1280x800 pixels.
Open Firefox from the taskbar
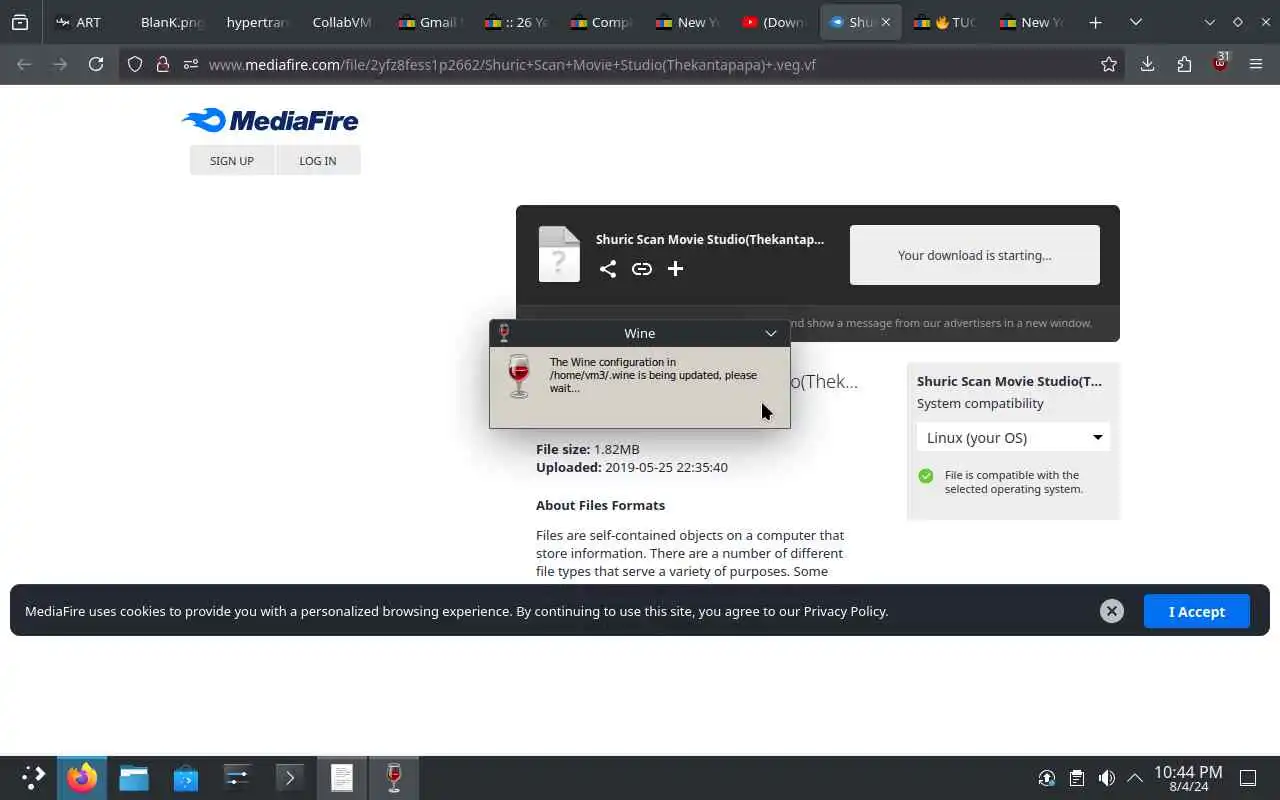click(82, 777)
